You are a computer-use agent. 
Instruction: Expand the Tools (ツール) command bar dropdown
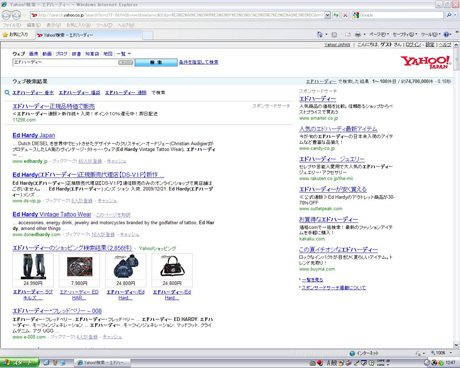[x=430, y=34]
